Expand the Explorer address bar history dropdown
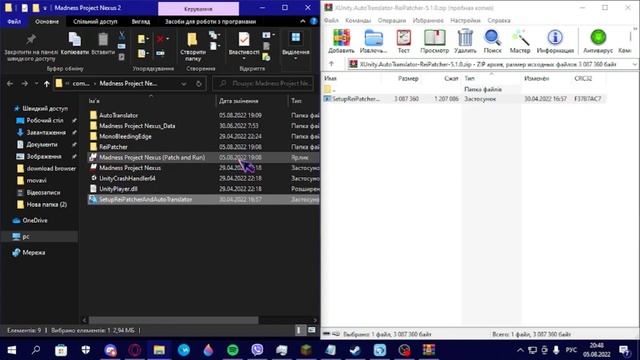Screen dimensions: 640x360 (184, 84)
